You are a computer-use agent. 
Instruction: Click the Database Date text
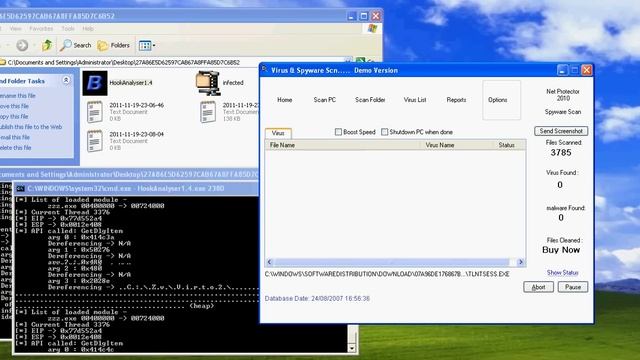pyautogui.click(x=317, y=298)
